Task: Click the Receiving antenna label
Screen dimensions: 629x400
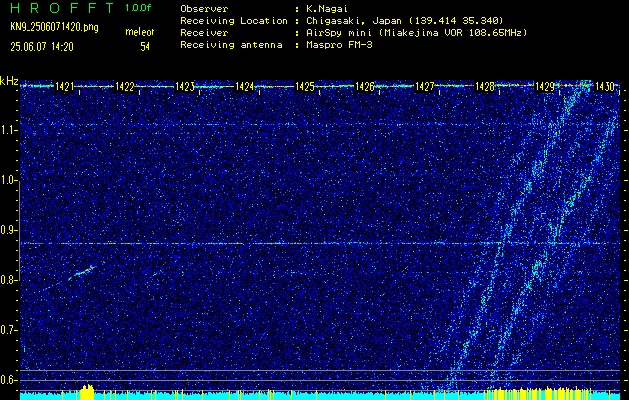Action: [231, 45]
